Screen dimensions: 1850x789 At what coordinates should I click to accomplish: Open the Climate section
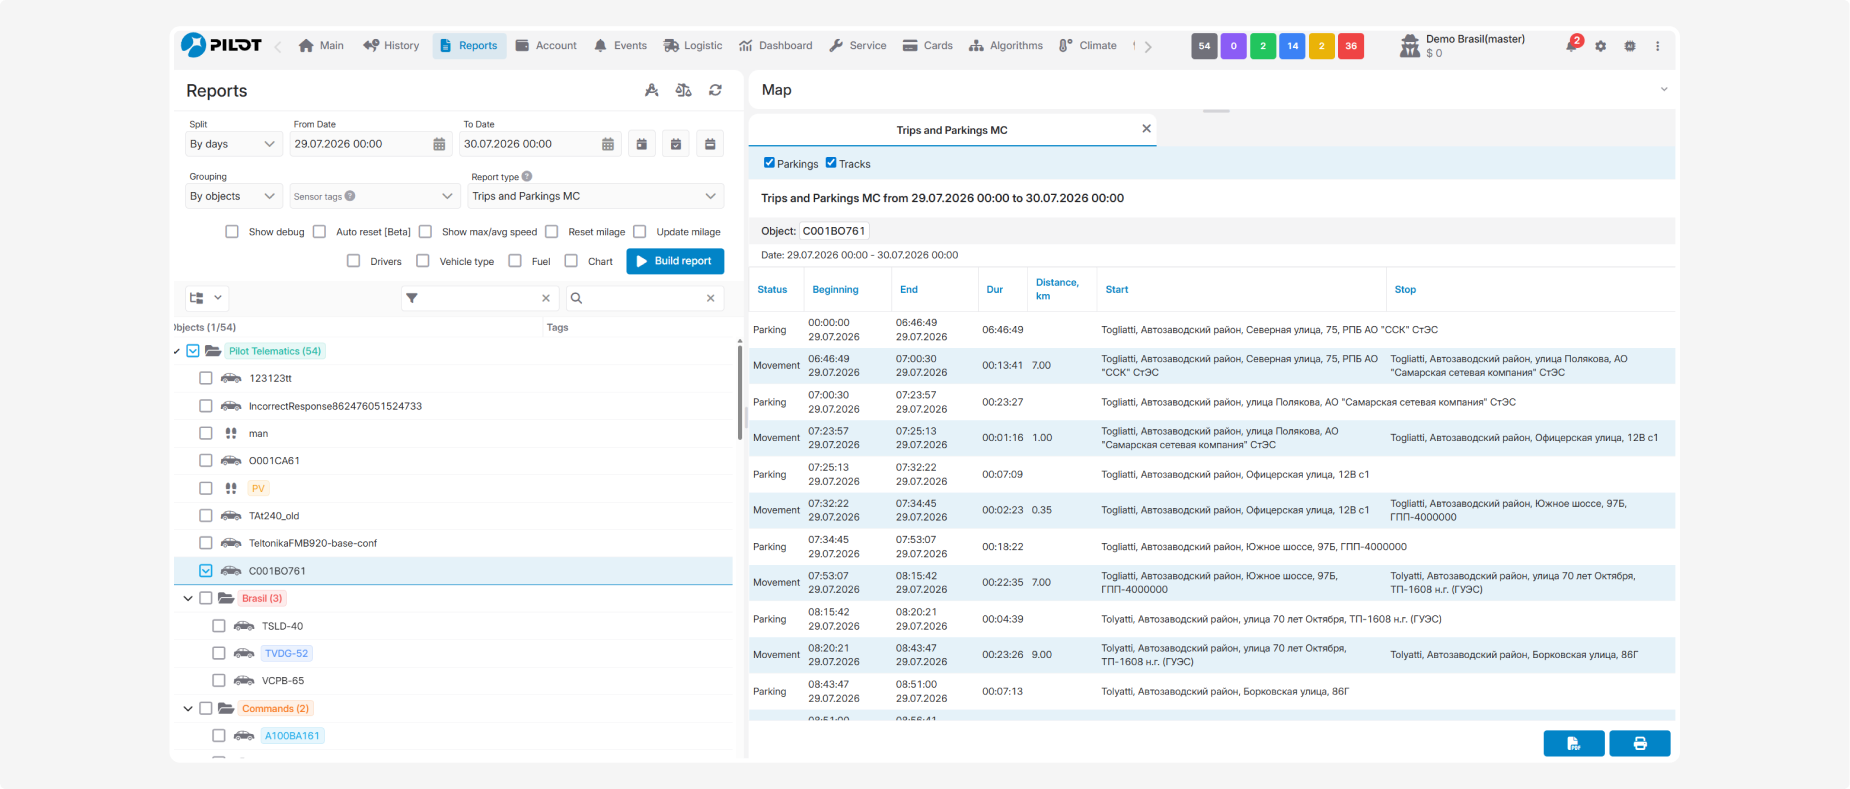click(x=1088, y=46)
